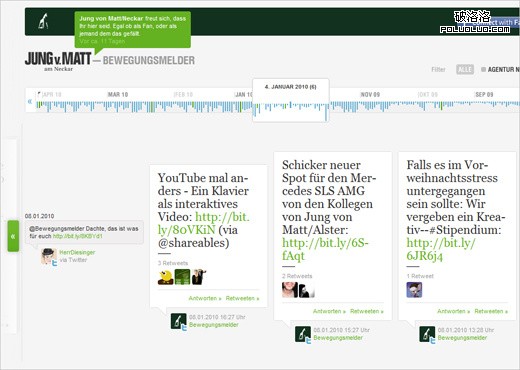Jump to OKT 09 on the timeline

pos(427,94)
